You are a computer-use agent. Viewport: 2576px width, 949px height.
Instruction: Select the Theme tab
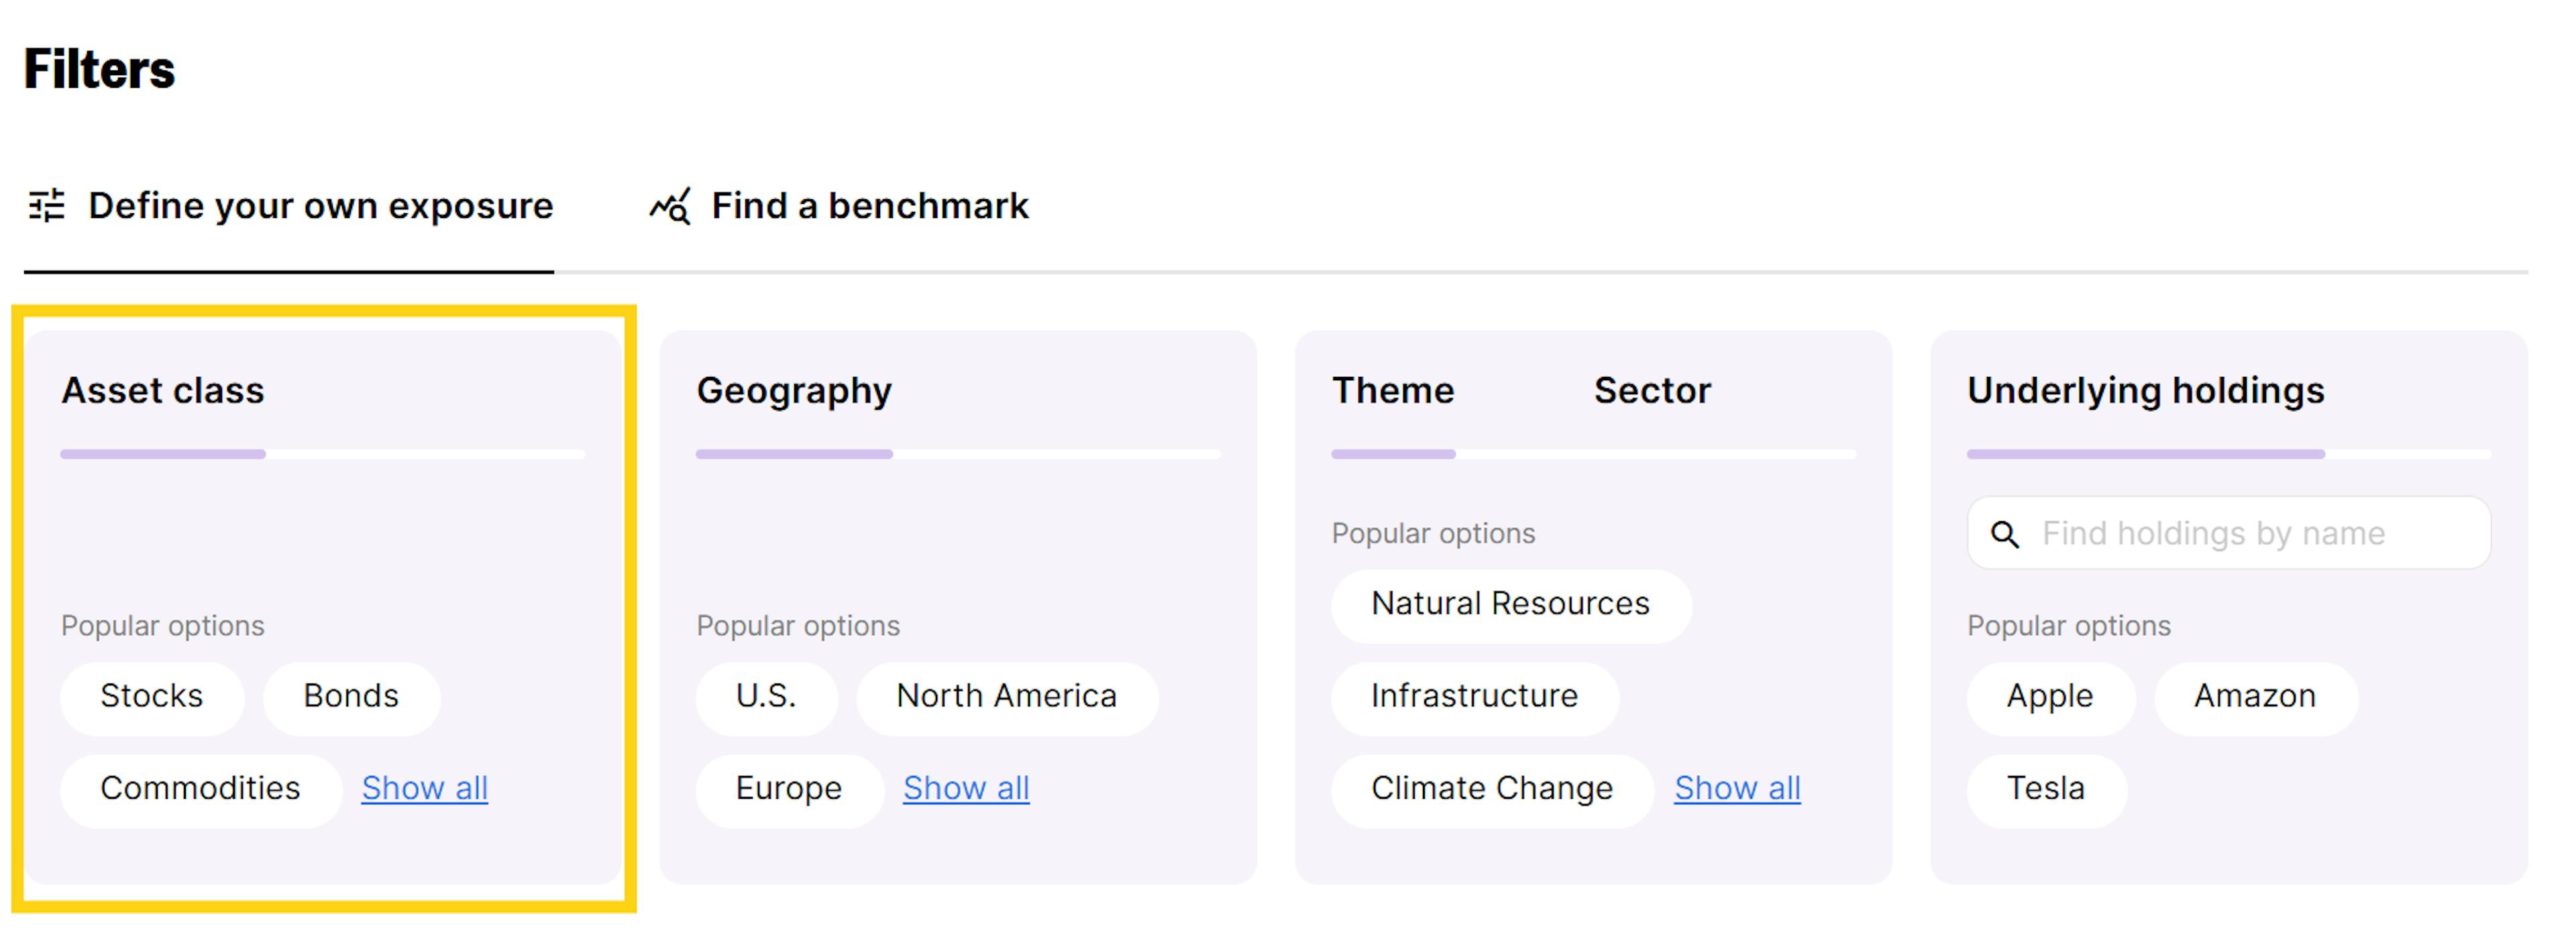pos(1393,390)
